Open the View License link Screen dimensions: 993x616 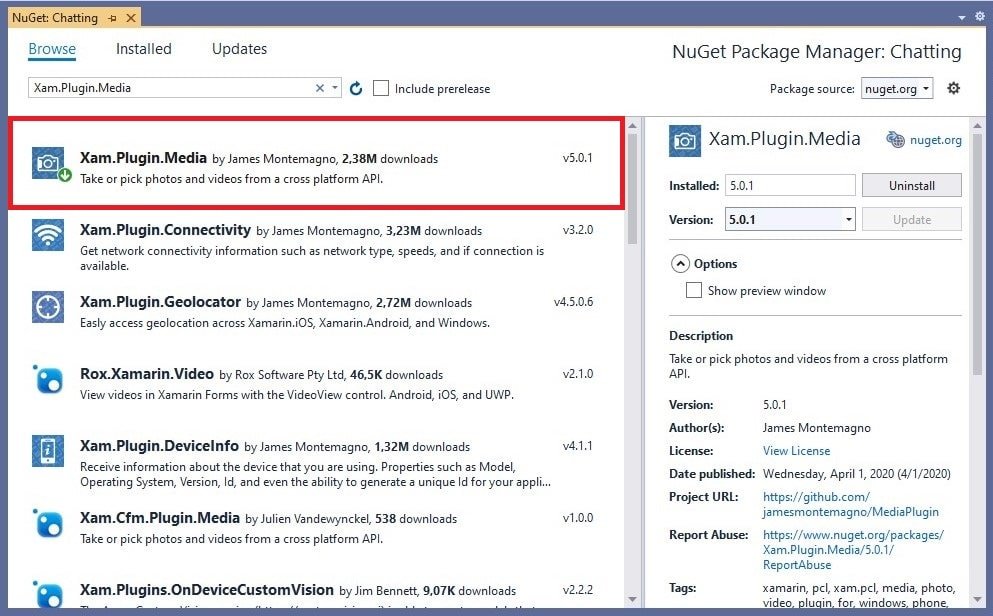796,451
